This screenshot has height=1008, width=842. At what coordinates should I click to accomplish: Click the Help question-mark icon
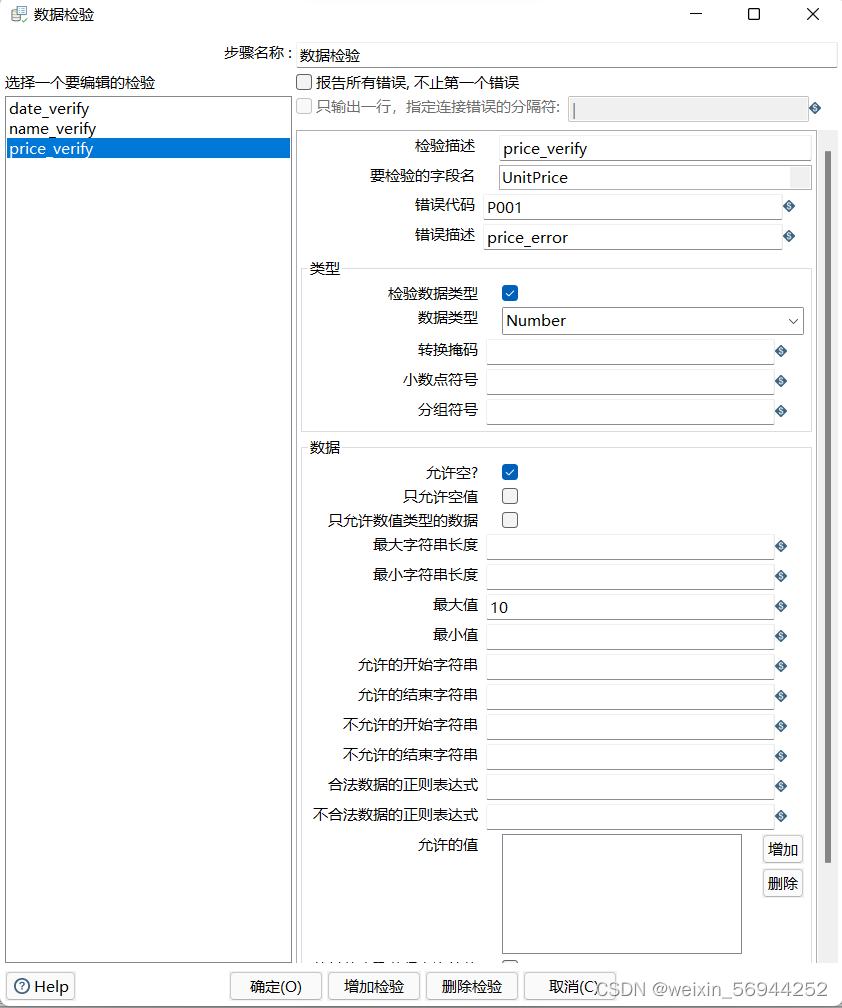22,986
